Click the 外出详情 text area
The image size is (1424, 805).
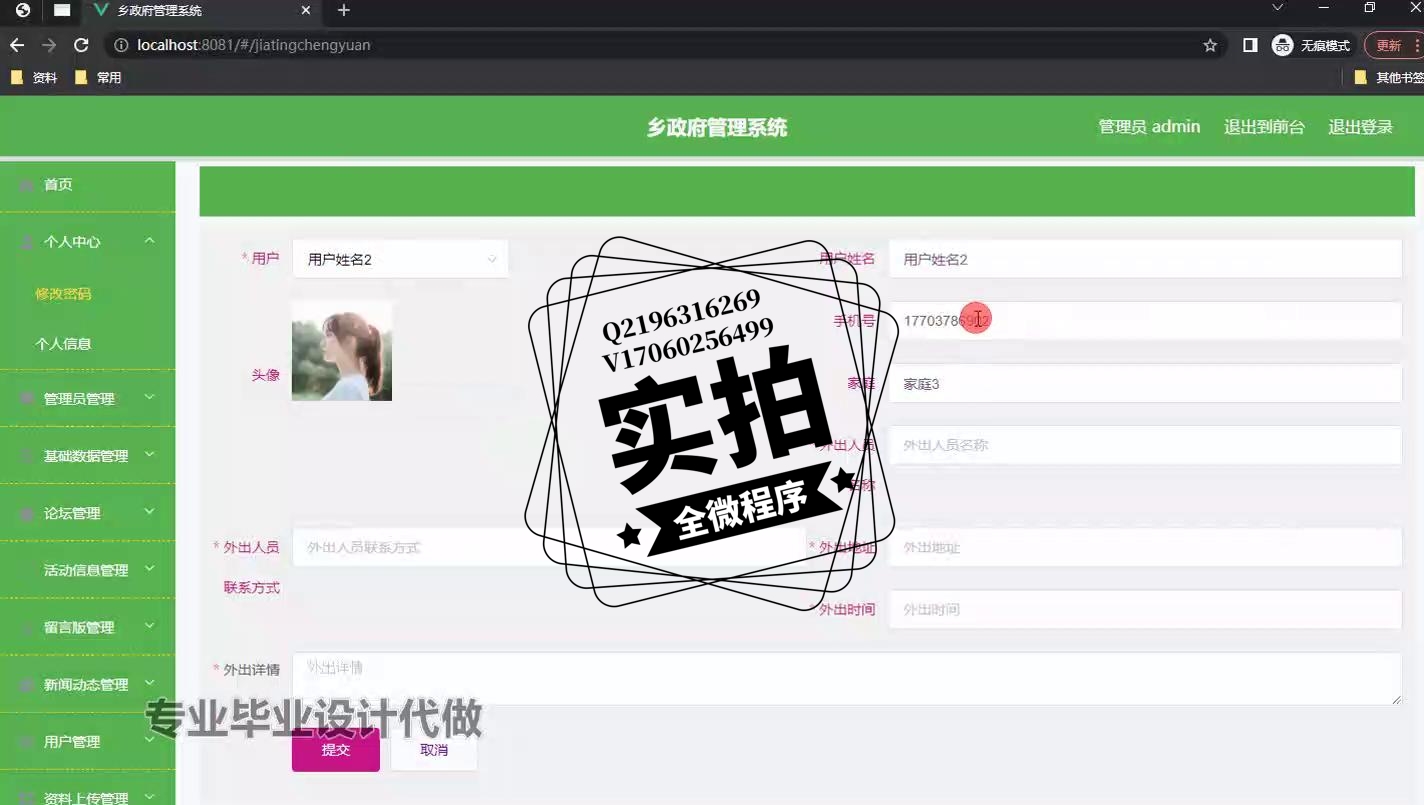[x=847, y=679]
